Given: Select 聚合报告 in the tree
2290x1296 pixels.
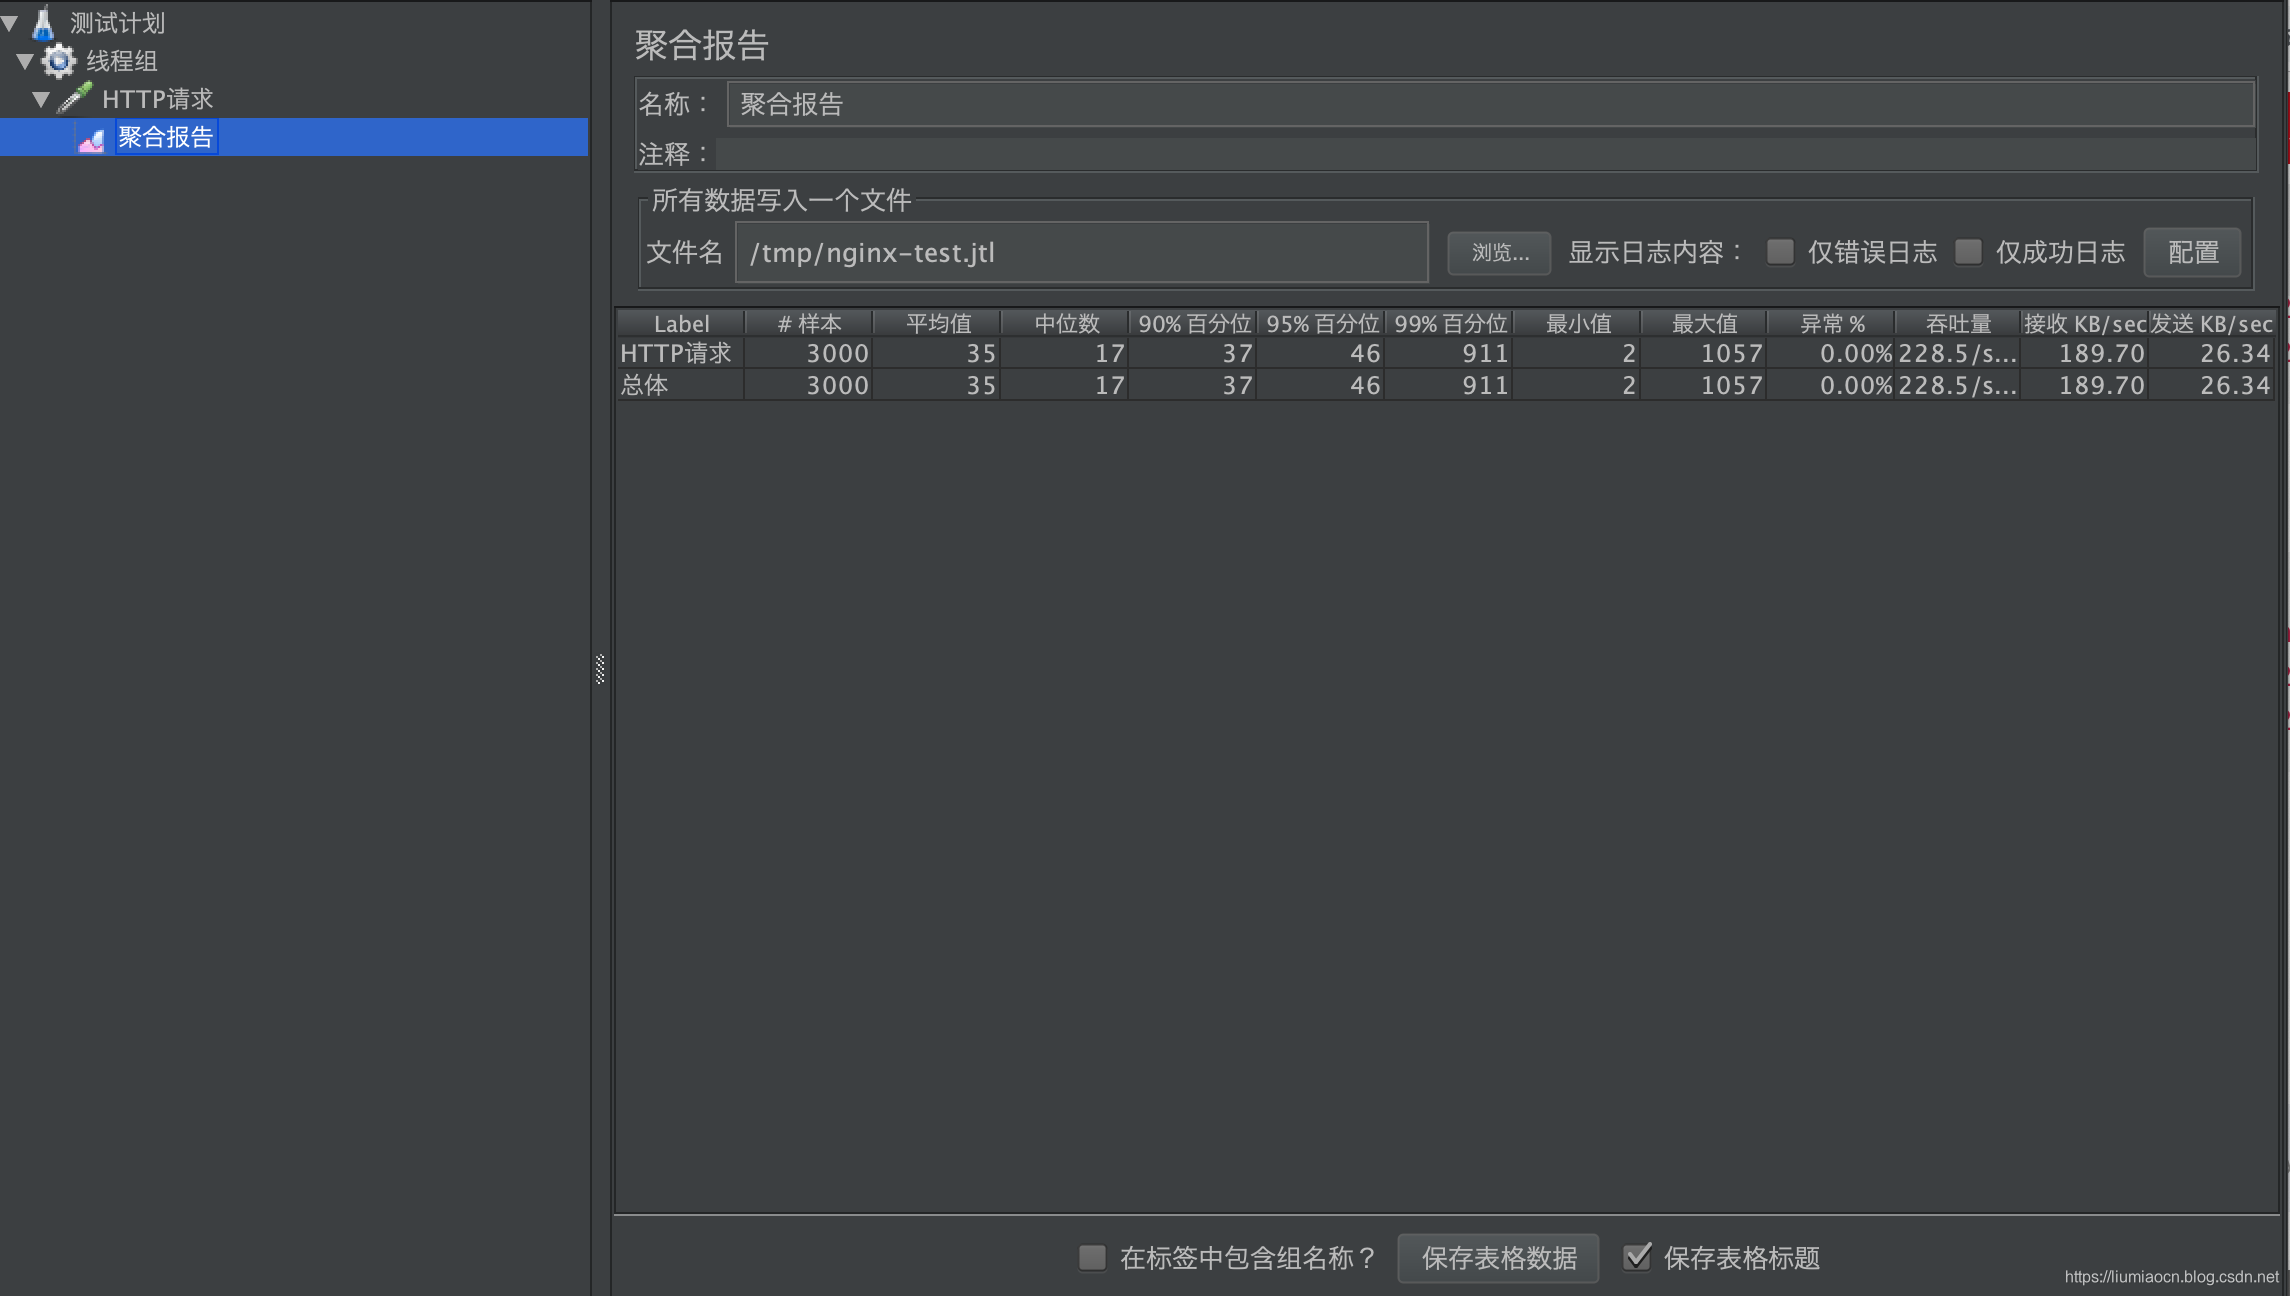Looking at the screenshot, I should (x=166, y=137).
